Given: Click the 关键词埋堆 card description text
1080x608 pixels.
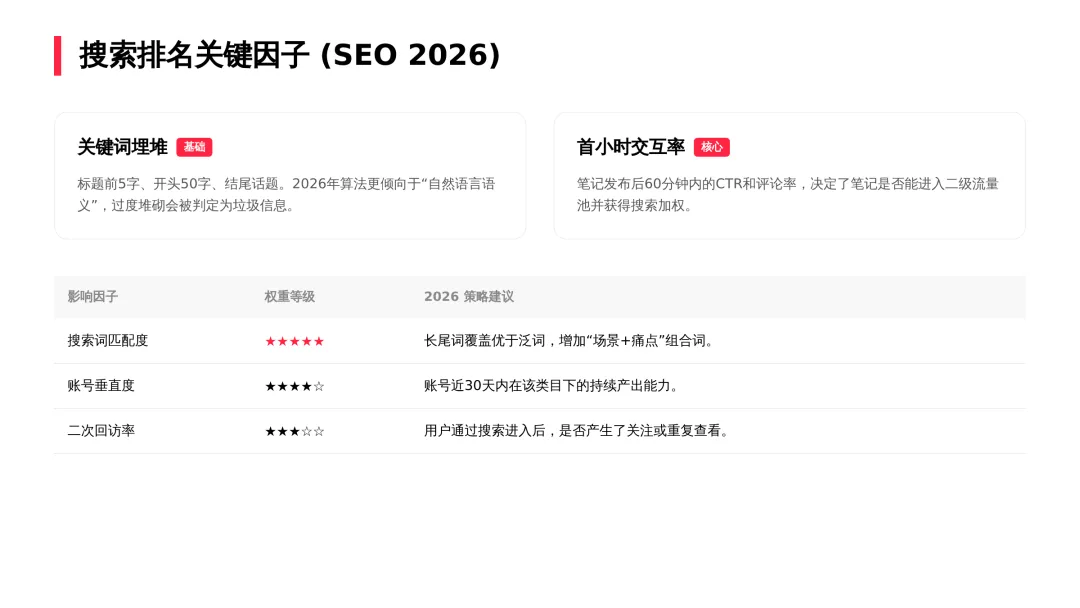Looking at the screenshot, I should tap(286, 194).
